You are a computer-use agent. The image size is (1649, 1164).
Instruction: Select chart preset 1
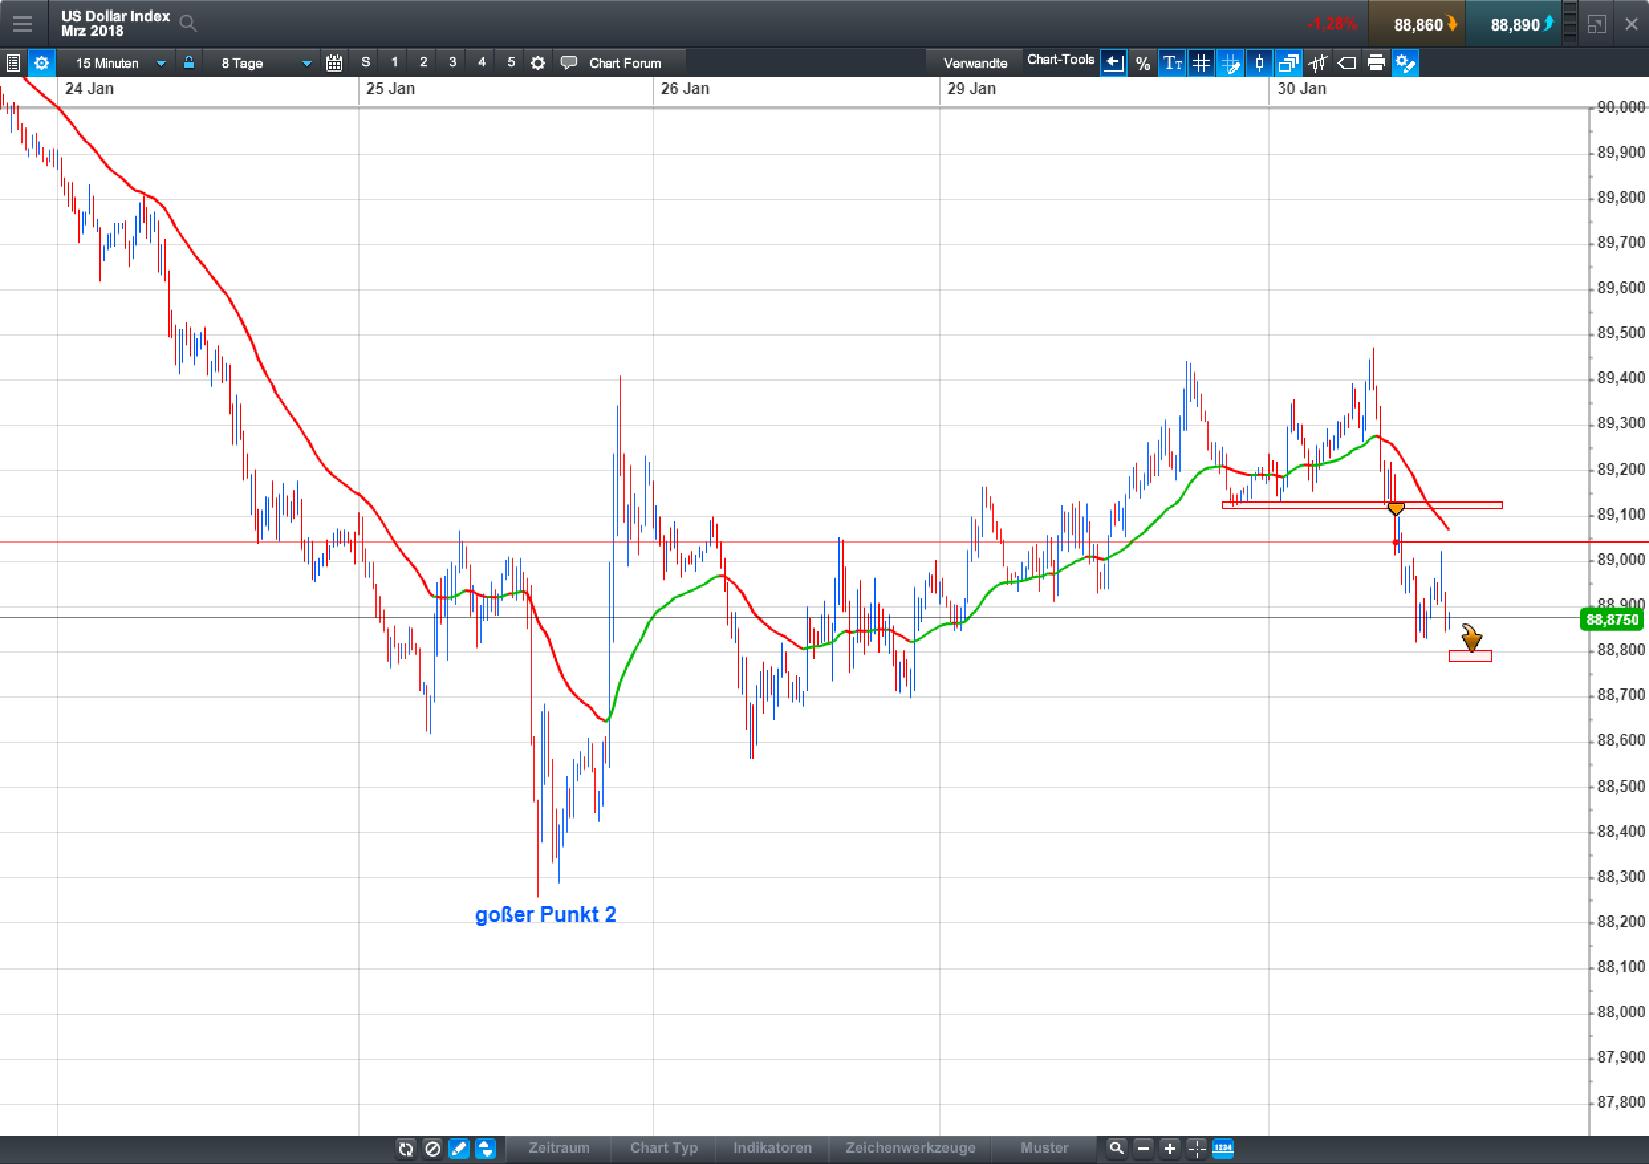395,62
